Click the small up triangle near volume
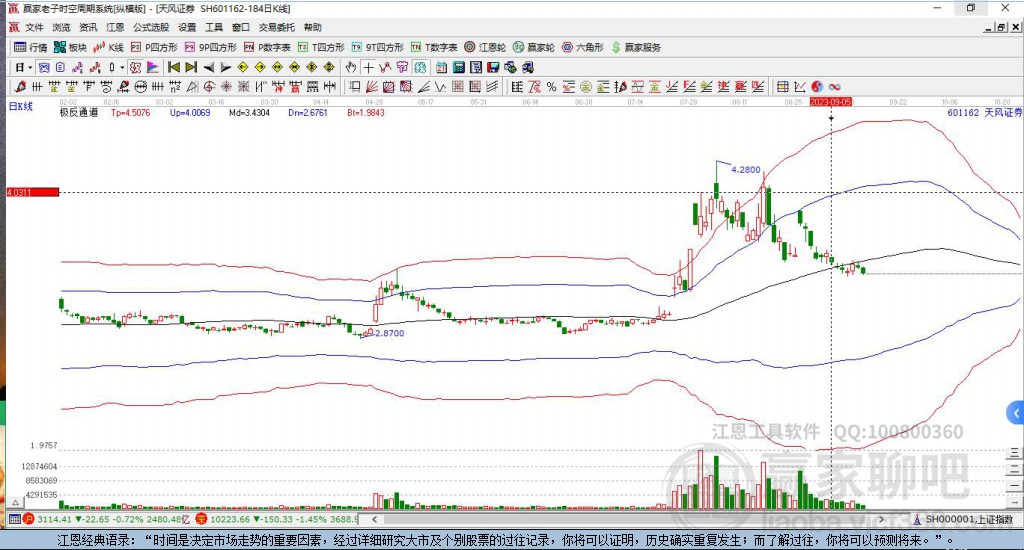Image resolution: width=1024 pixels, height=550 pixels. (16, 502)
